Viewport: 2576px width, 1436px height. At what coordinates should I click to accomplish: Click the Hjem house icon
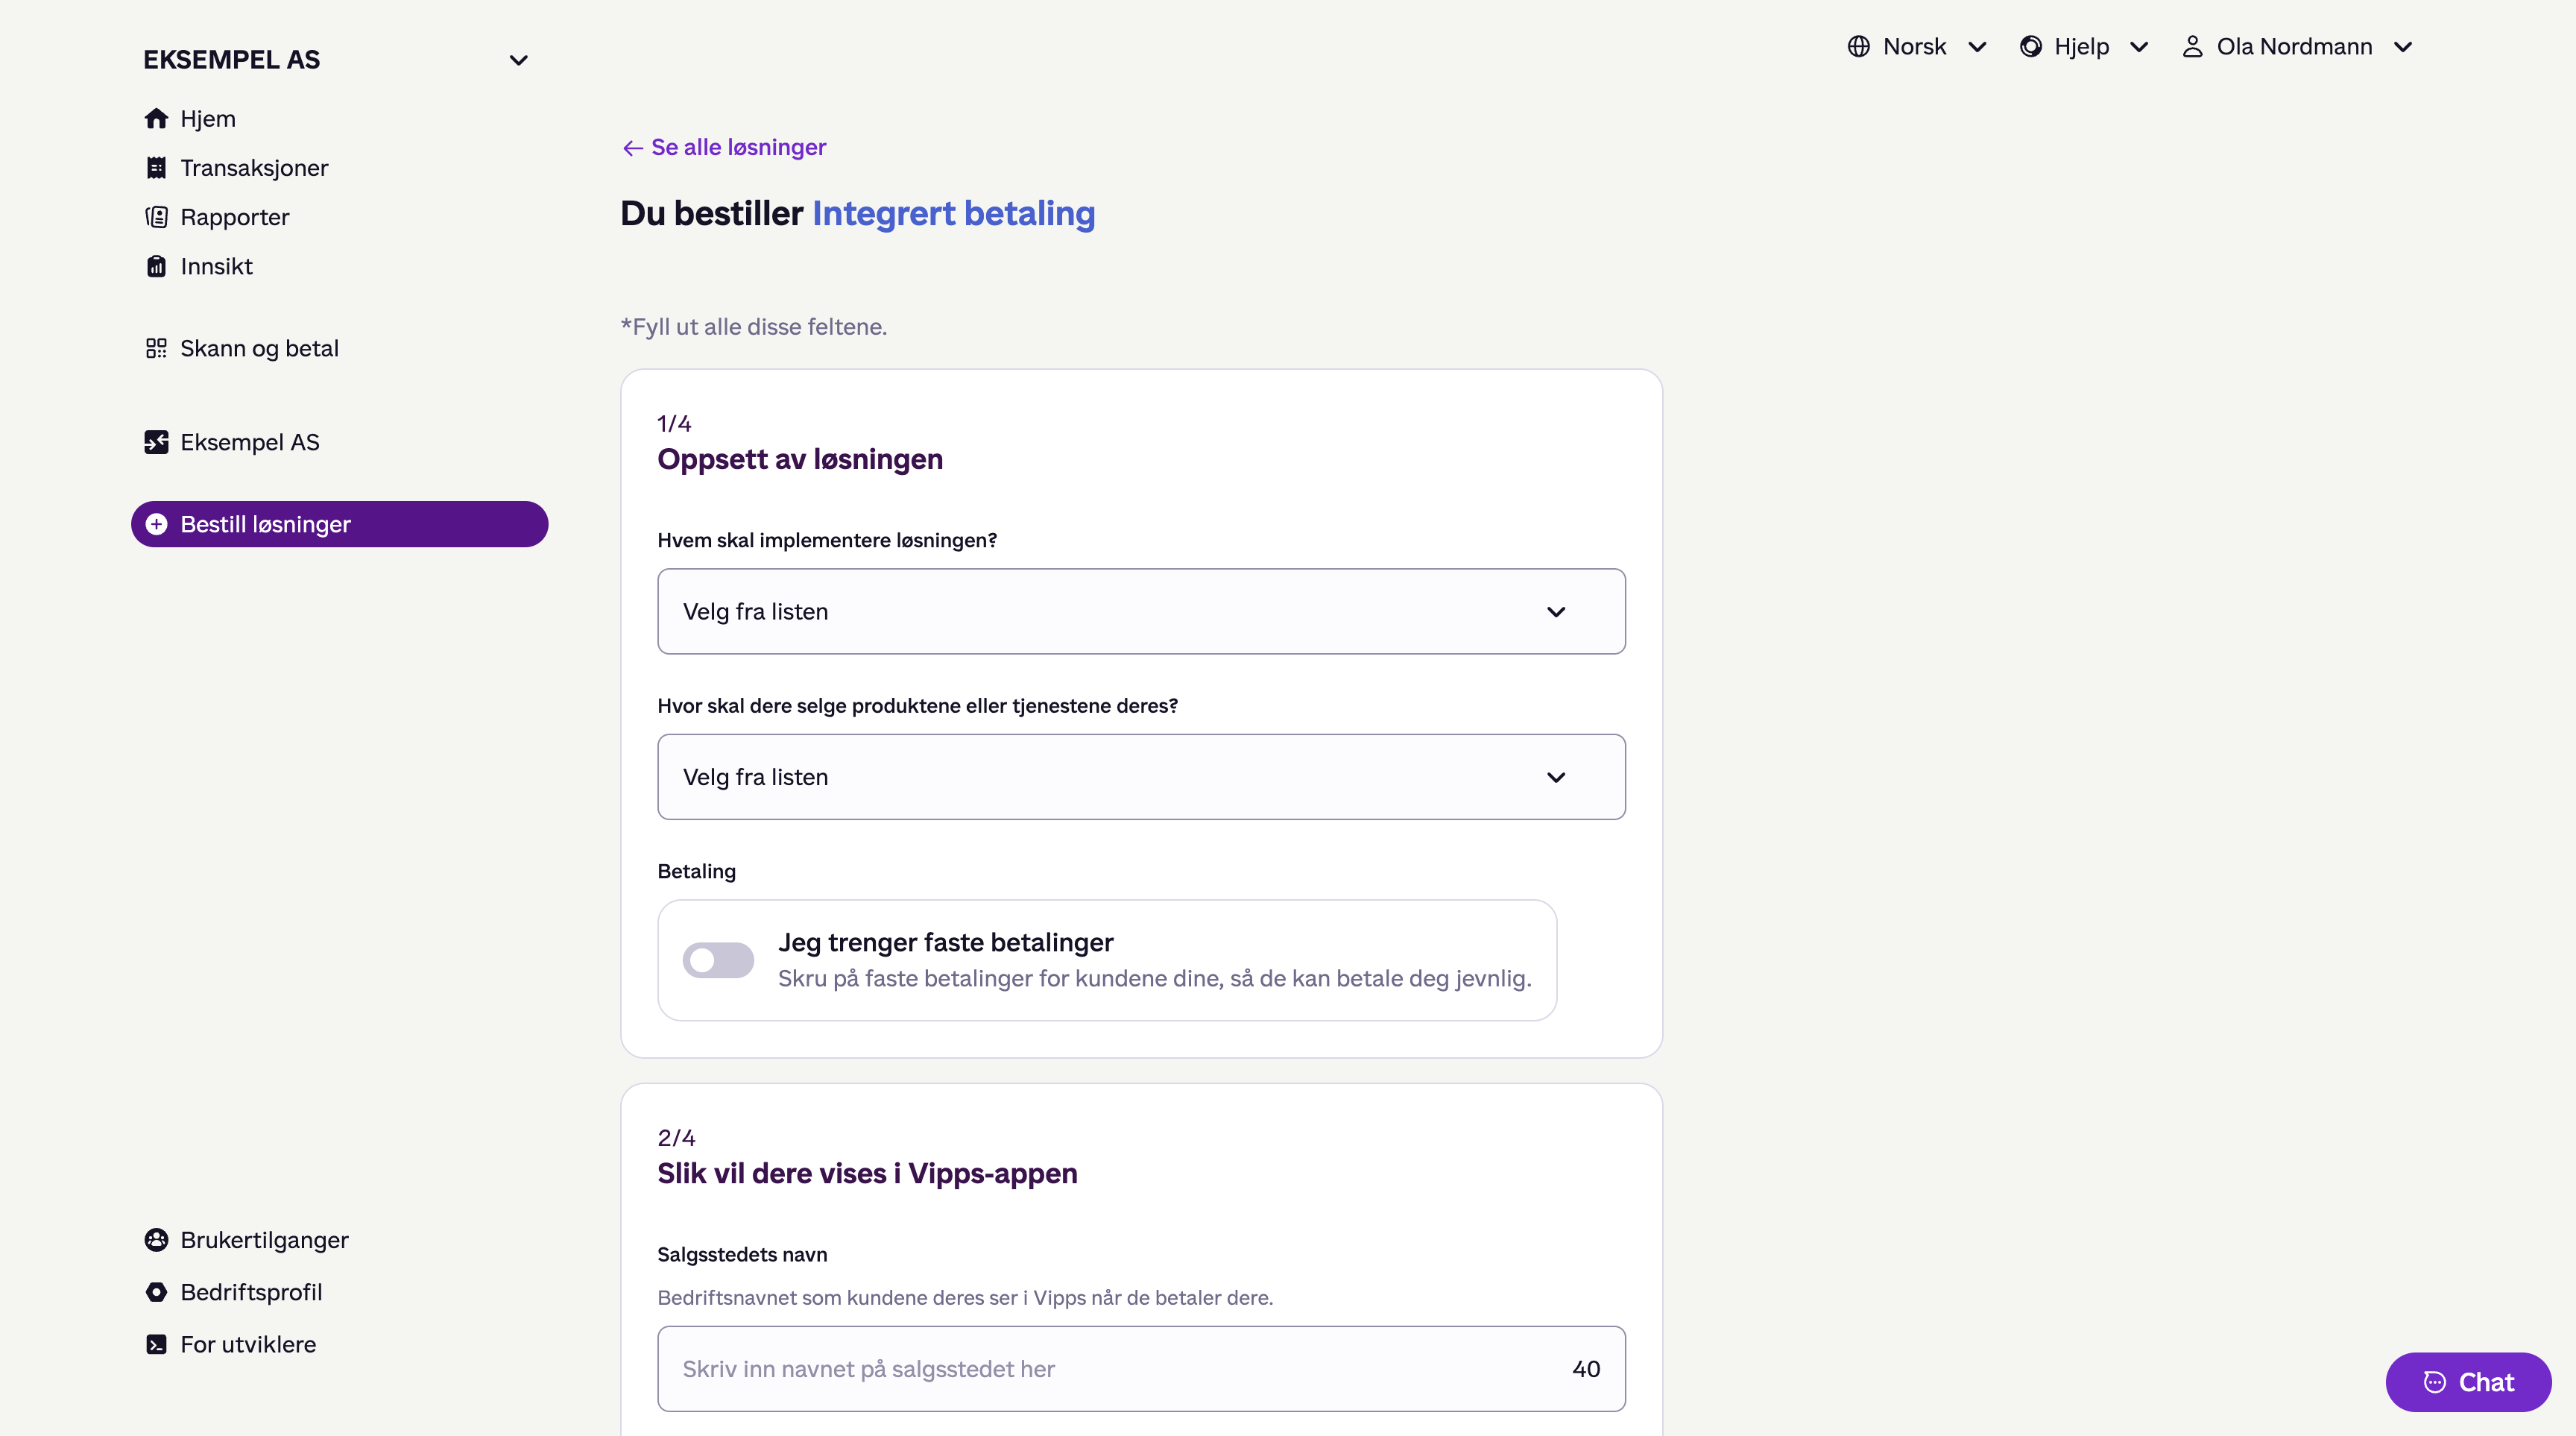(156, 119)
